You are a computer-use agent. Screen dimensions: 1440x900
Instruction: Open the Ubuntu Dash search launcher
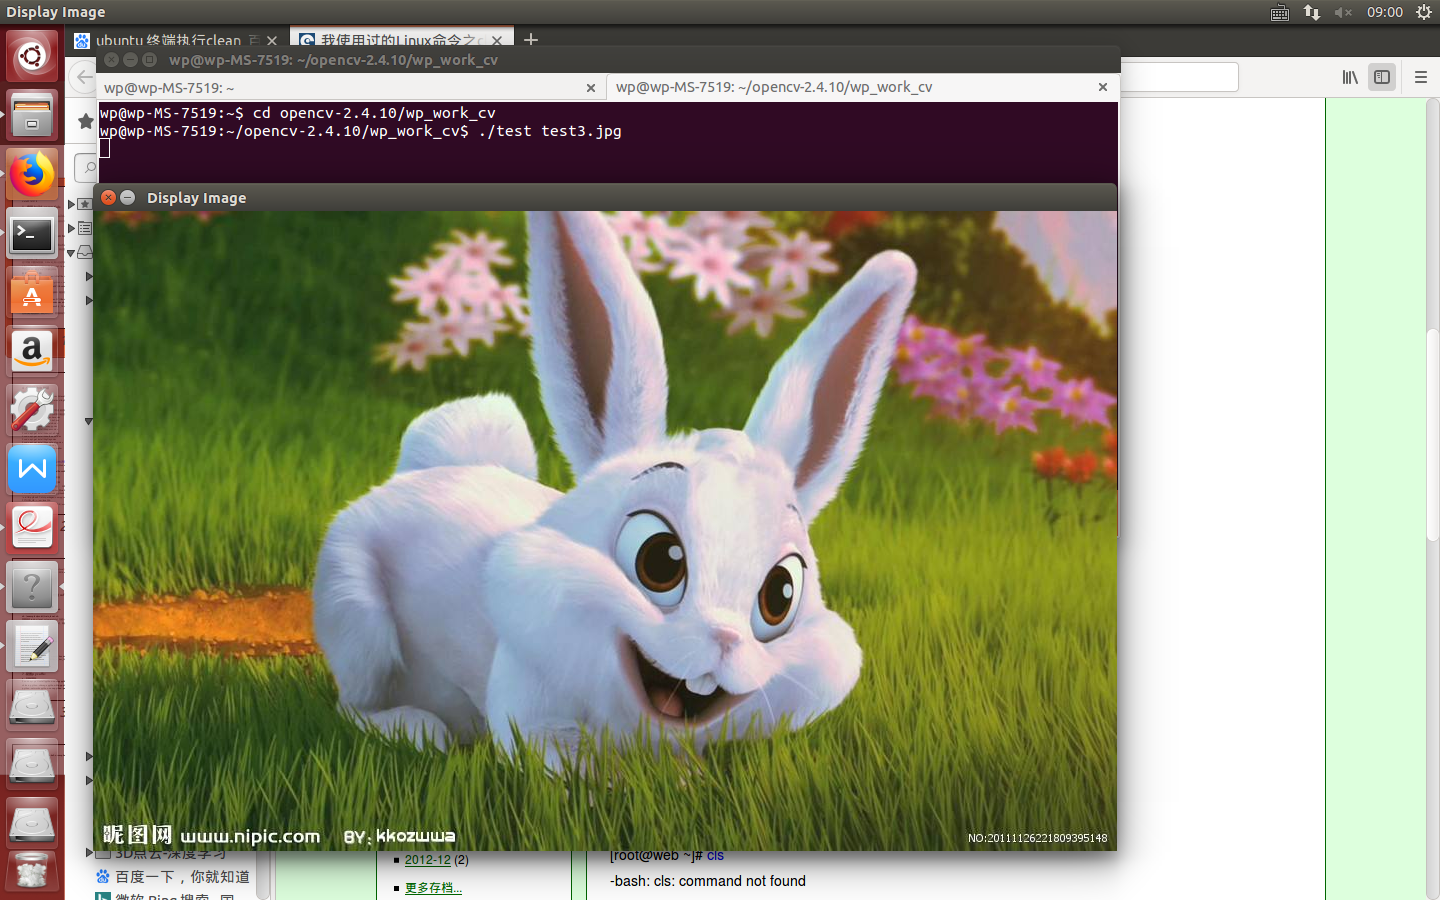click(x=32, y=56)
